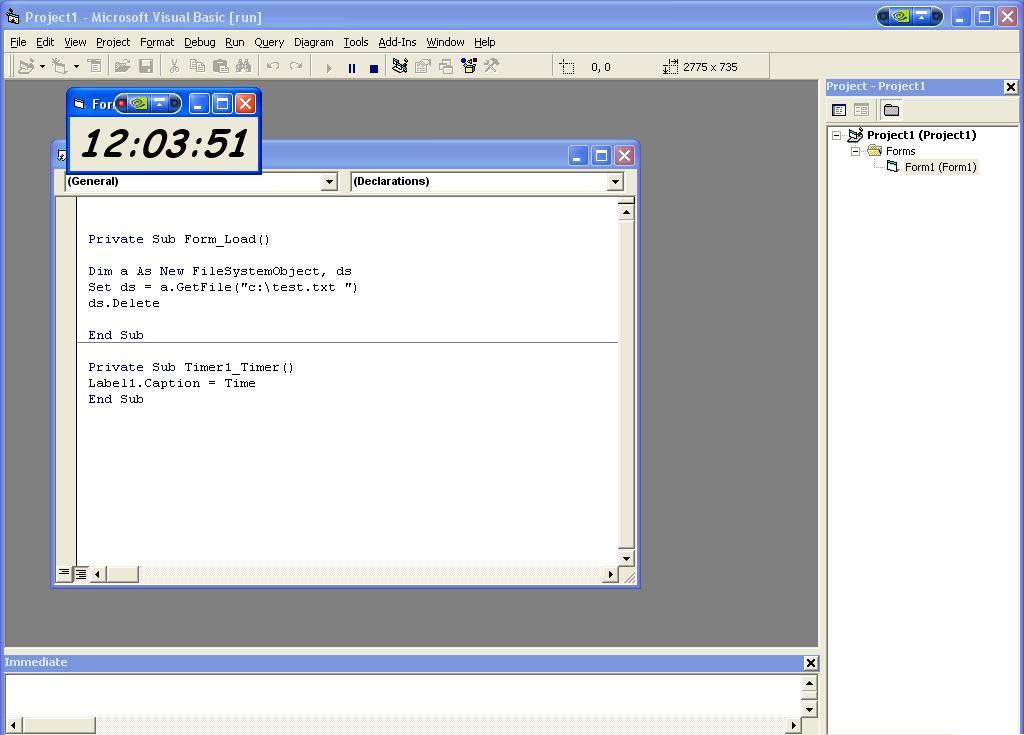Open the Project menu

(113, 42)
